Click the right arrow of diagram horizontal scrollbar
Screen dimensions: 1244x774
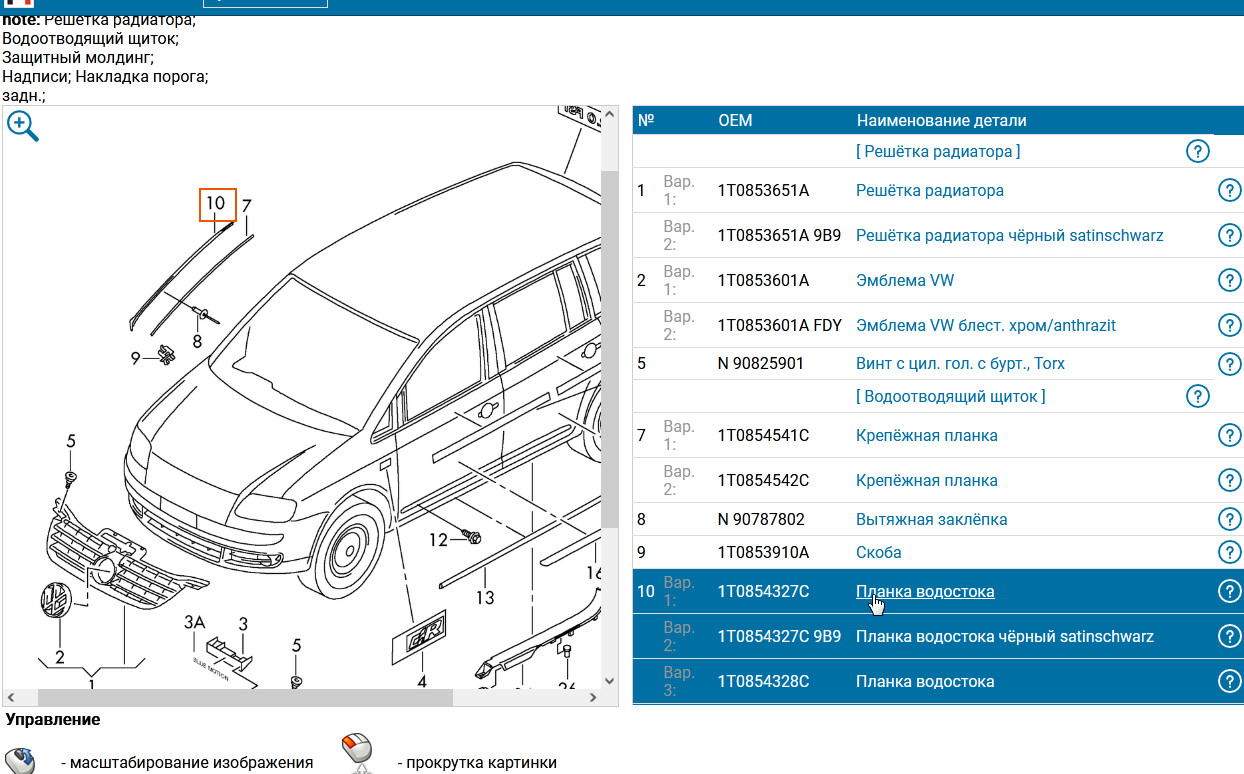tap(594, 697)
